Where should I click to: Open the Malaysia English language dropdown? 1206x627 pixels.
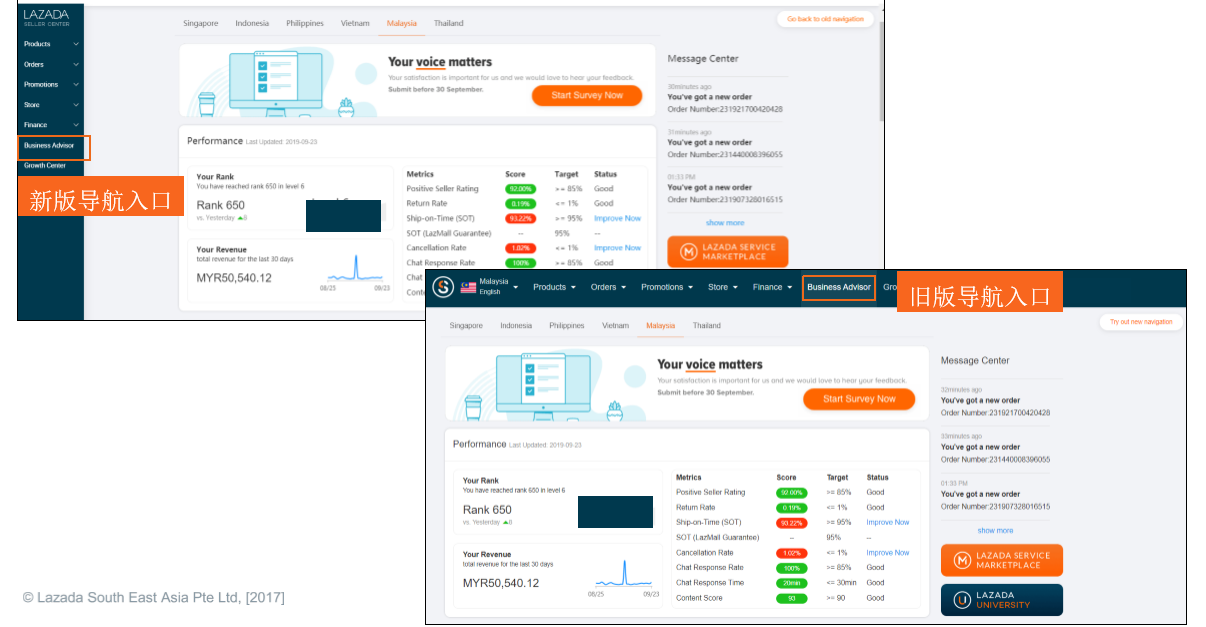point(490,287)
